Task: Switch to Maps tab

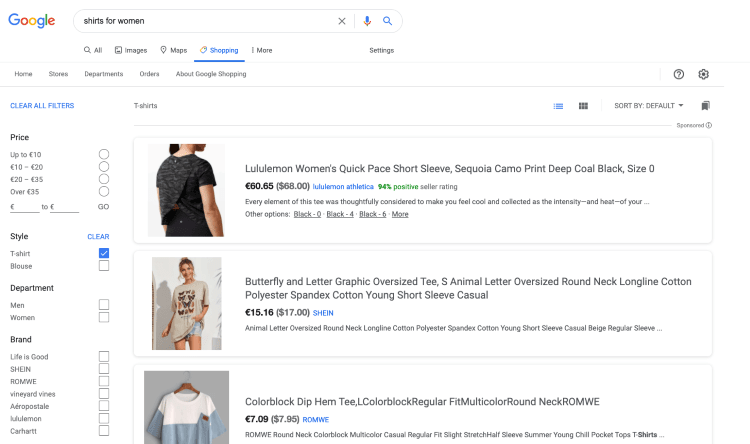Action: 173,50
